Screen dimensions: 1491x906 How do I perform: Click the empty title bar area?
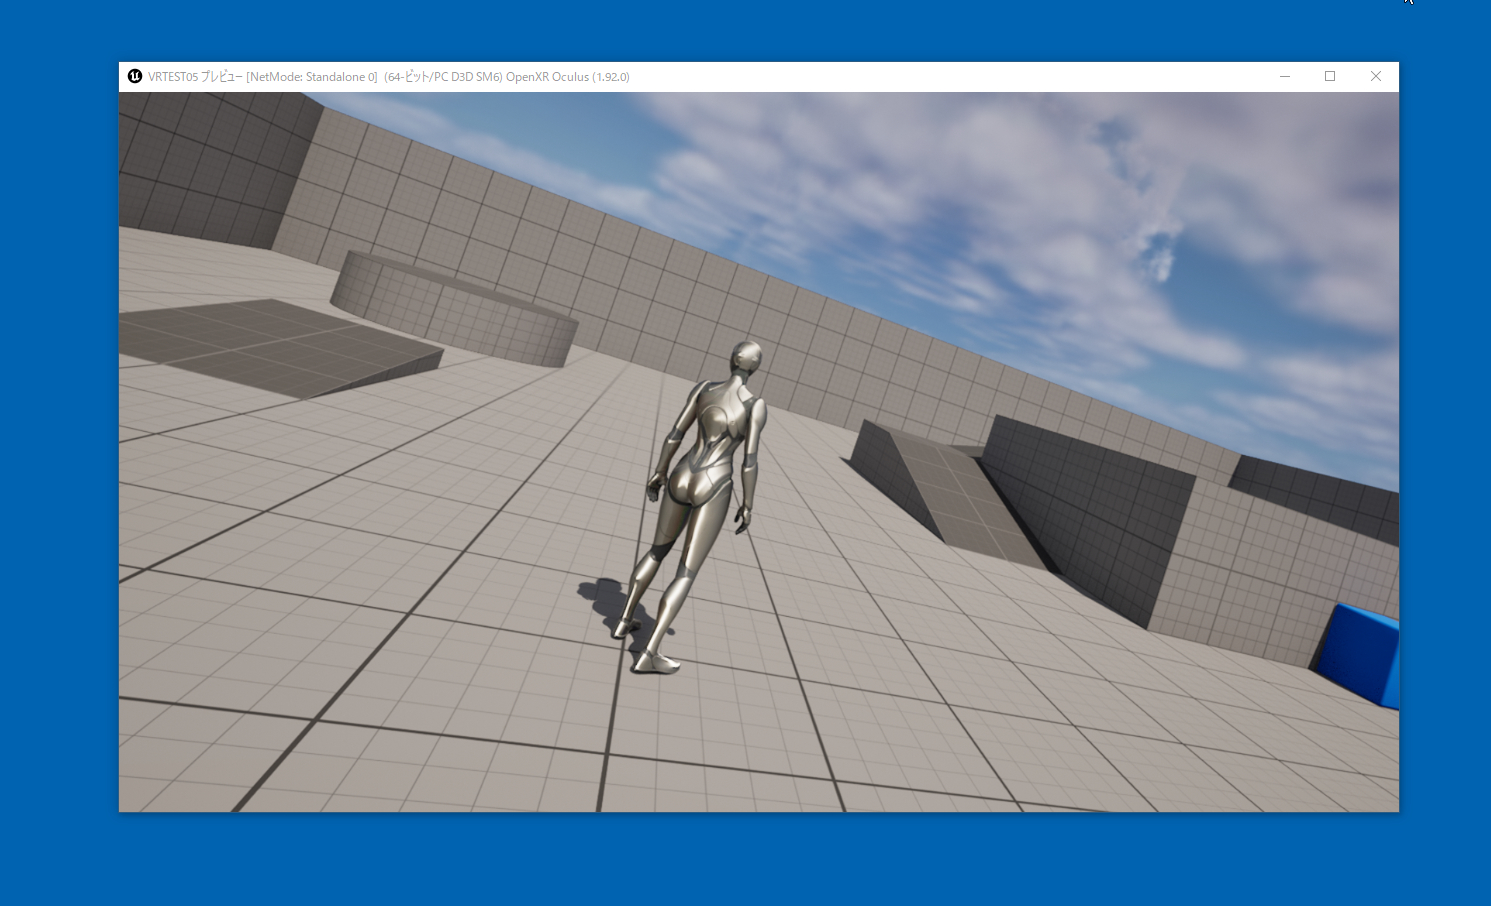point(950,77)
